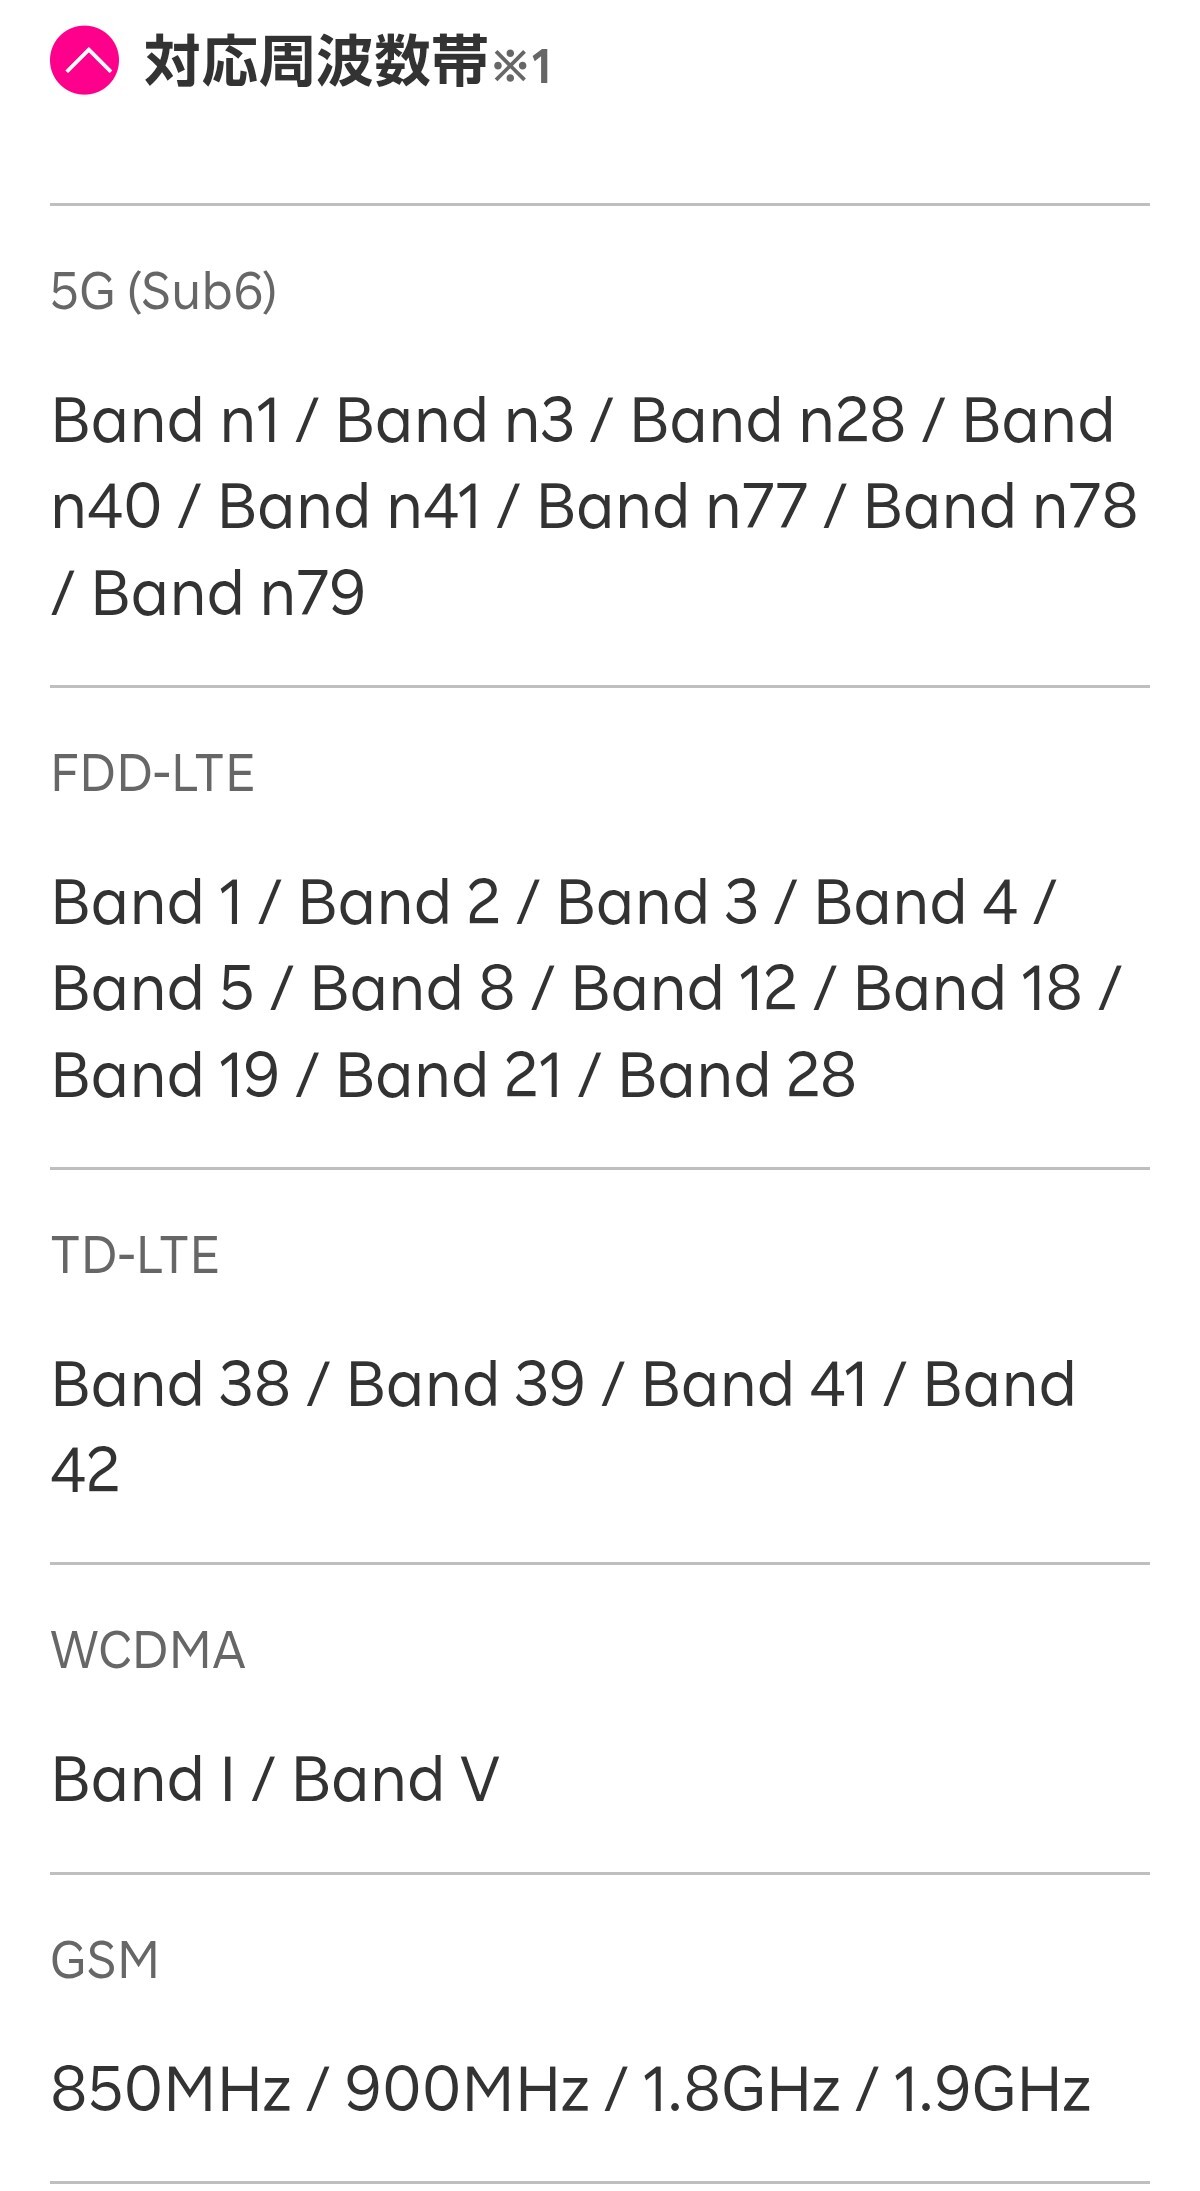The height and width of the screenshot is (2191, 1200).
Task: Click the Band 12 entry
Action: pos(684,990)
